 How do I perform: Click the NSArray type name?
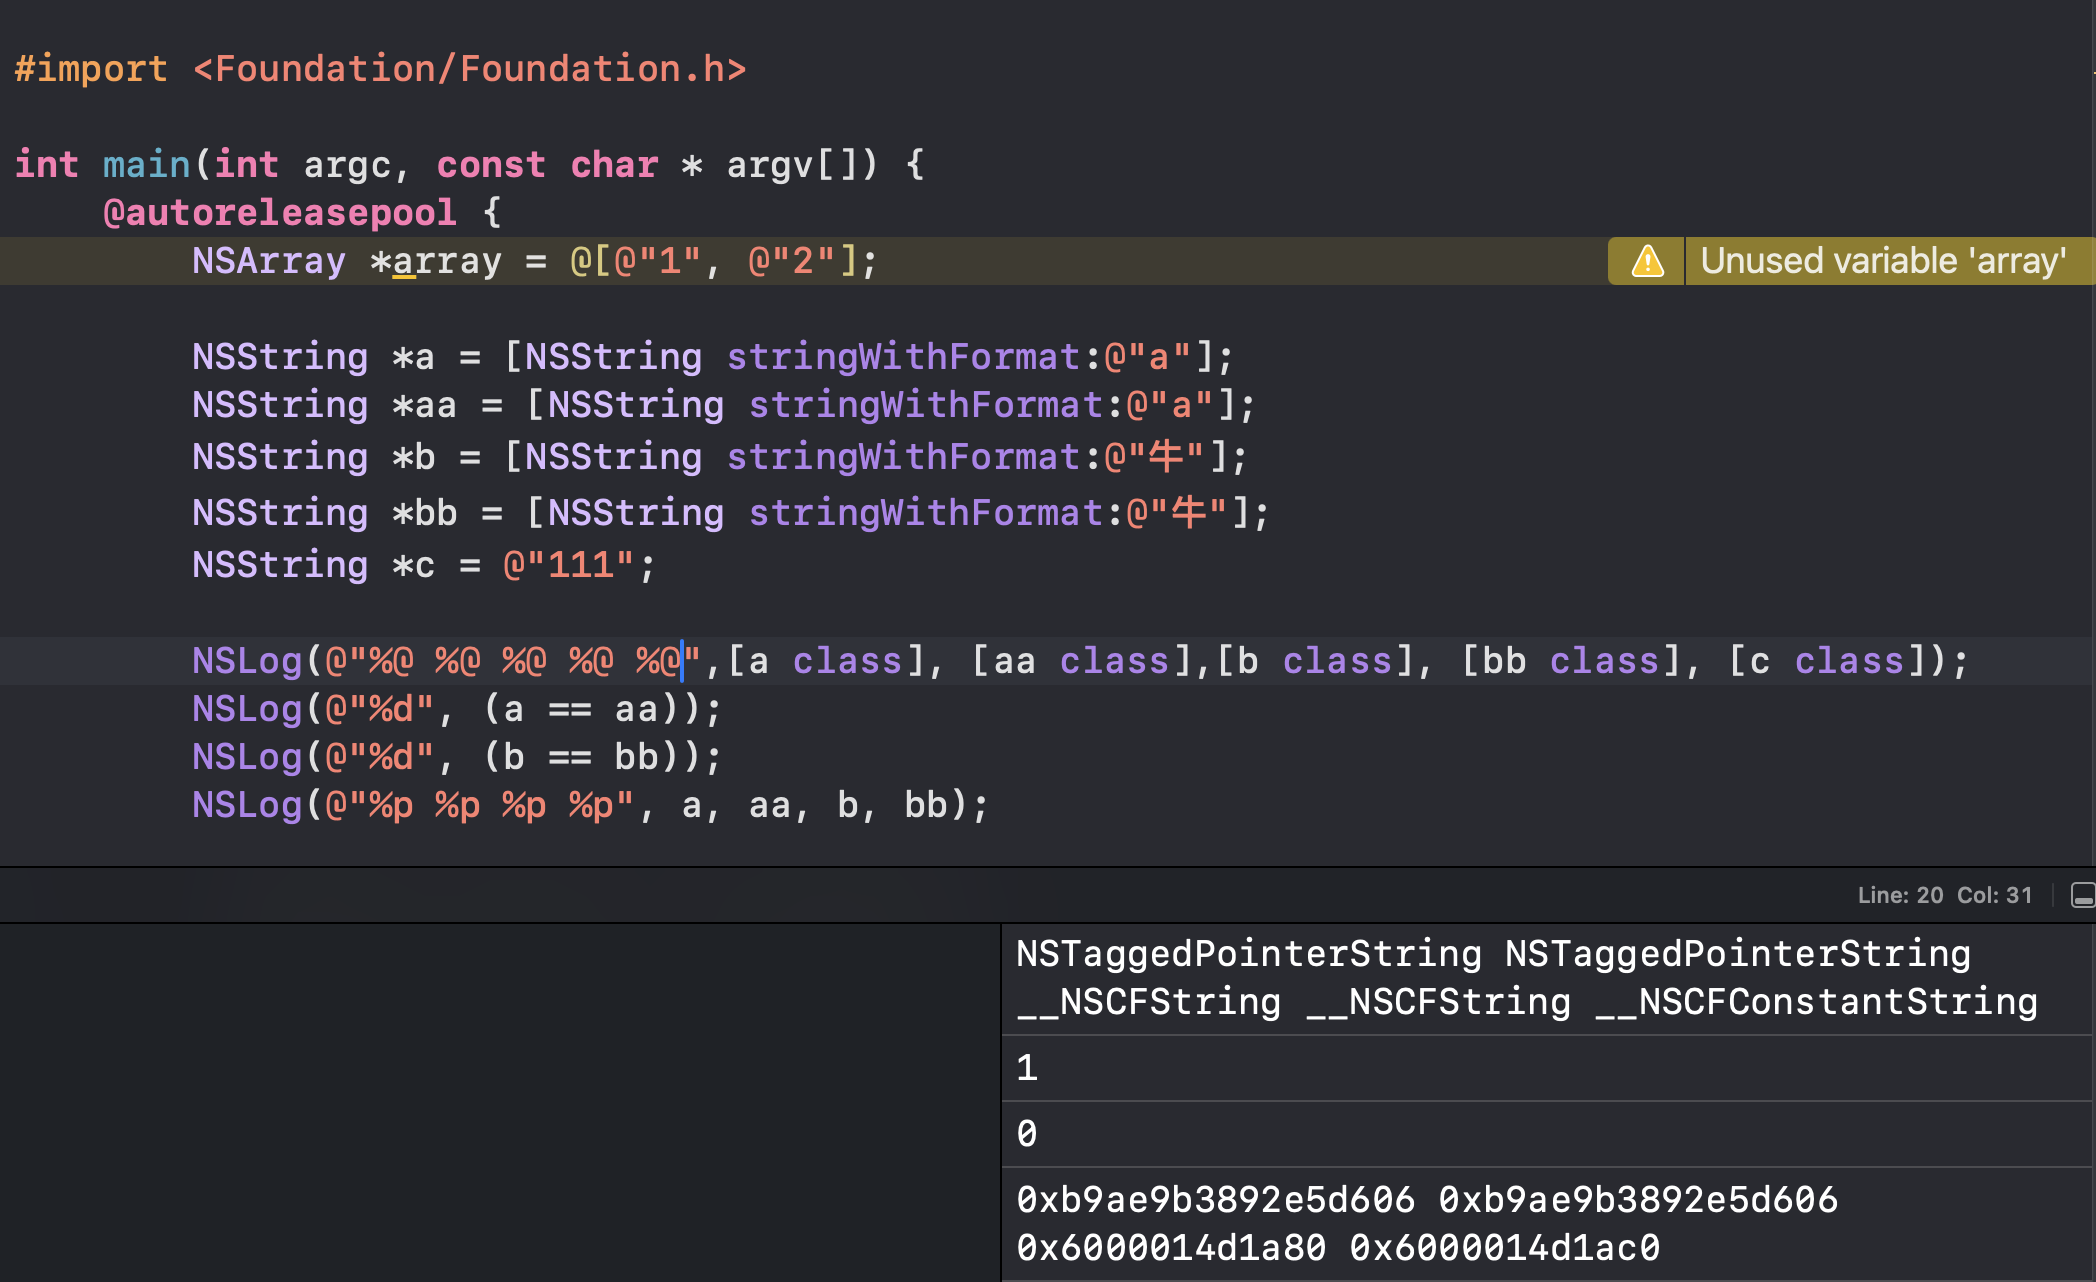[268, 262]
